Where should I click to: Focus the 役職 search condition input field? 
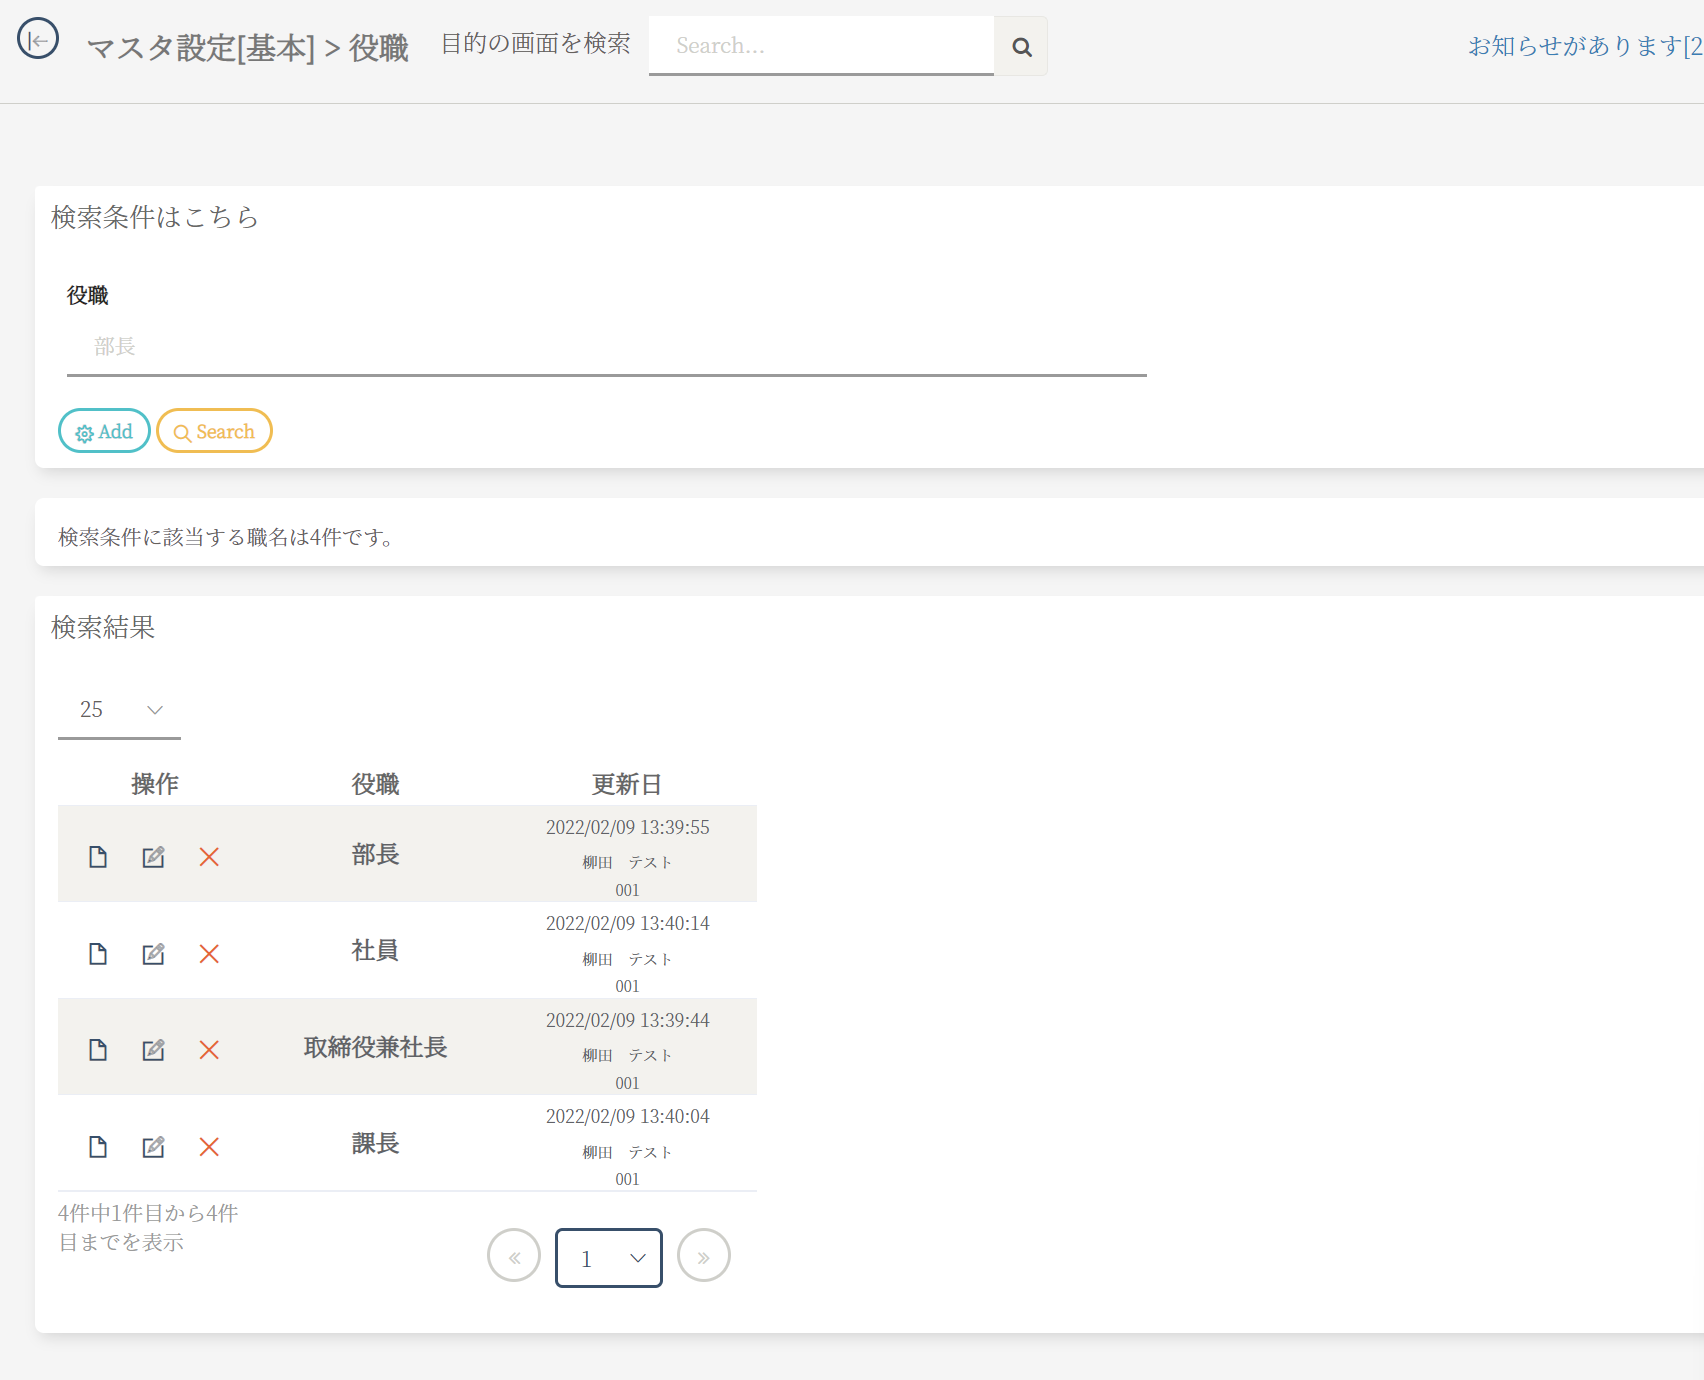click(x=606, y=347)
